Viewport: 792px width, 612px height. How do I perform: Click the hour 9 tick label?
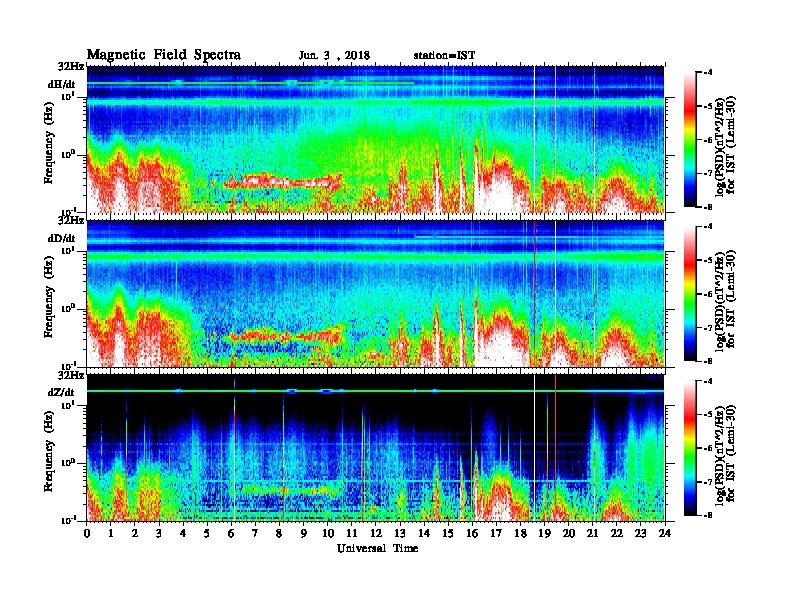303,533
